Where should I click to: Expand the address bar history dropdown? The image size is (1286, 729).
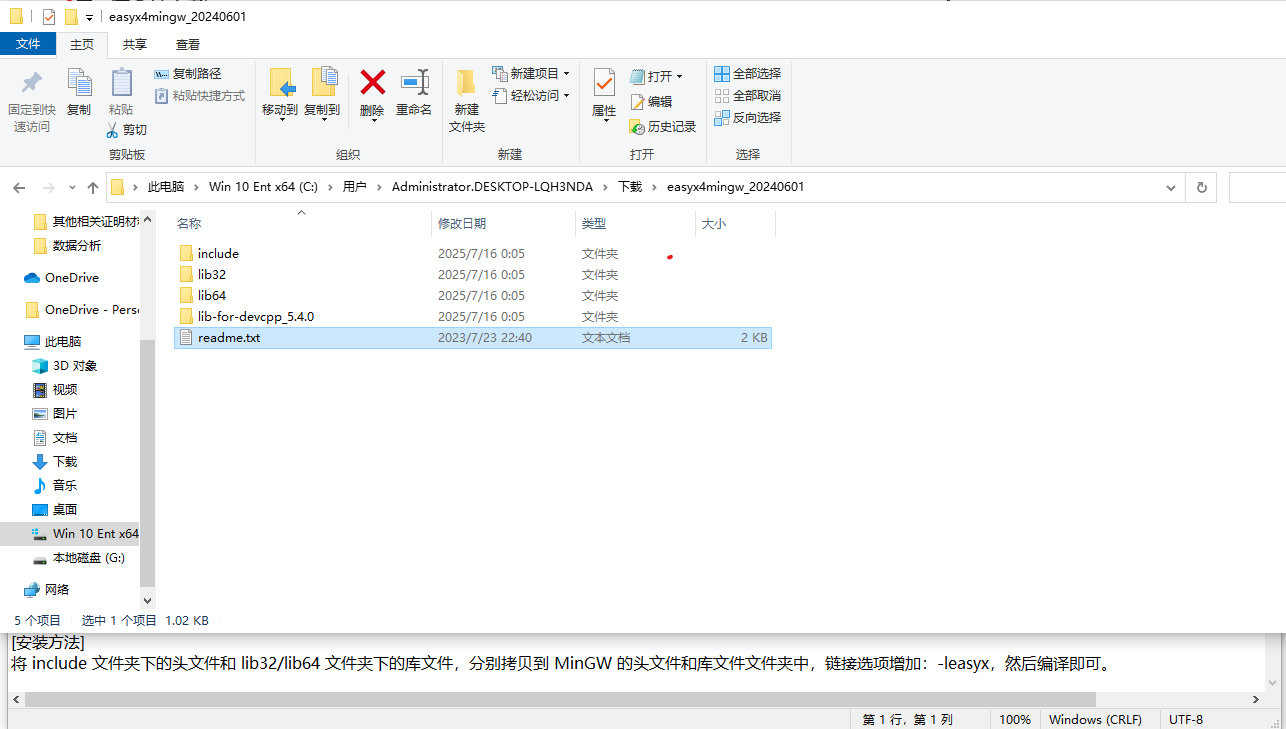pyautogui.click(x=1170, y=186)
